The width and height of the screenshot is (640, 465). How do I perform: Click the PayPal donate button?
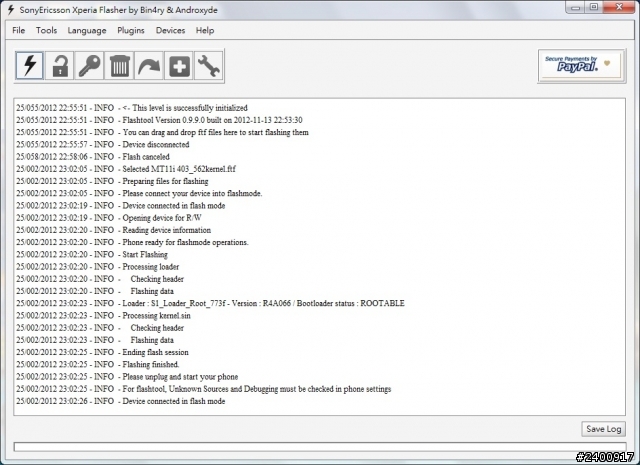click(x=582, y=65)
